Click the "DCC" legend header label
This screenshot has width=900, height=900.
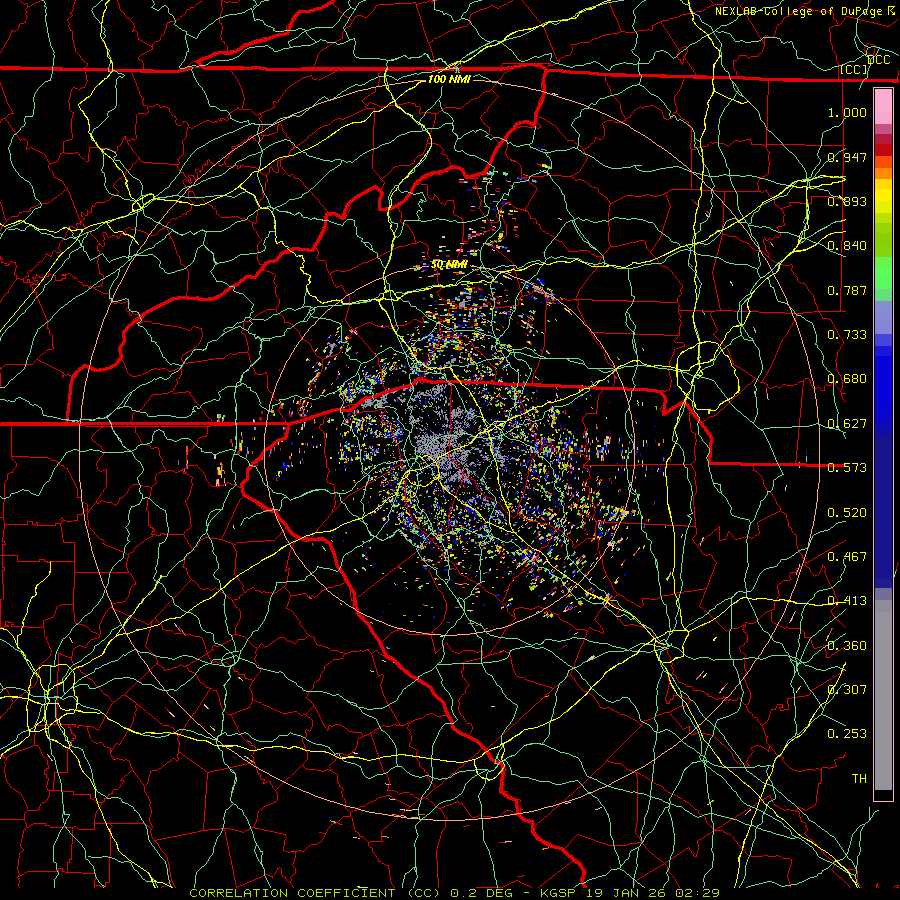[x=878, y=60]
